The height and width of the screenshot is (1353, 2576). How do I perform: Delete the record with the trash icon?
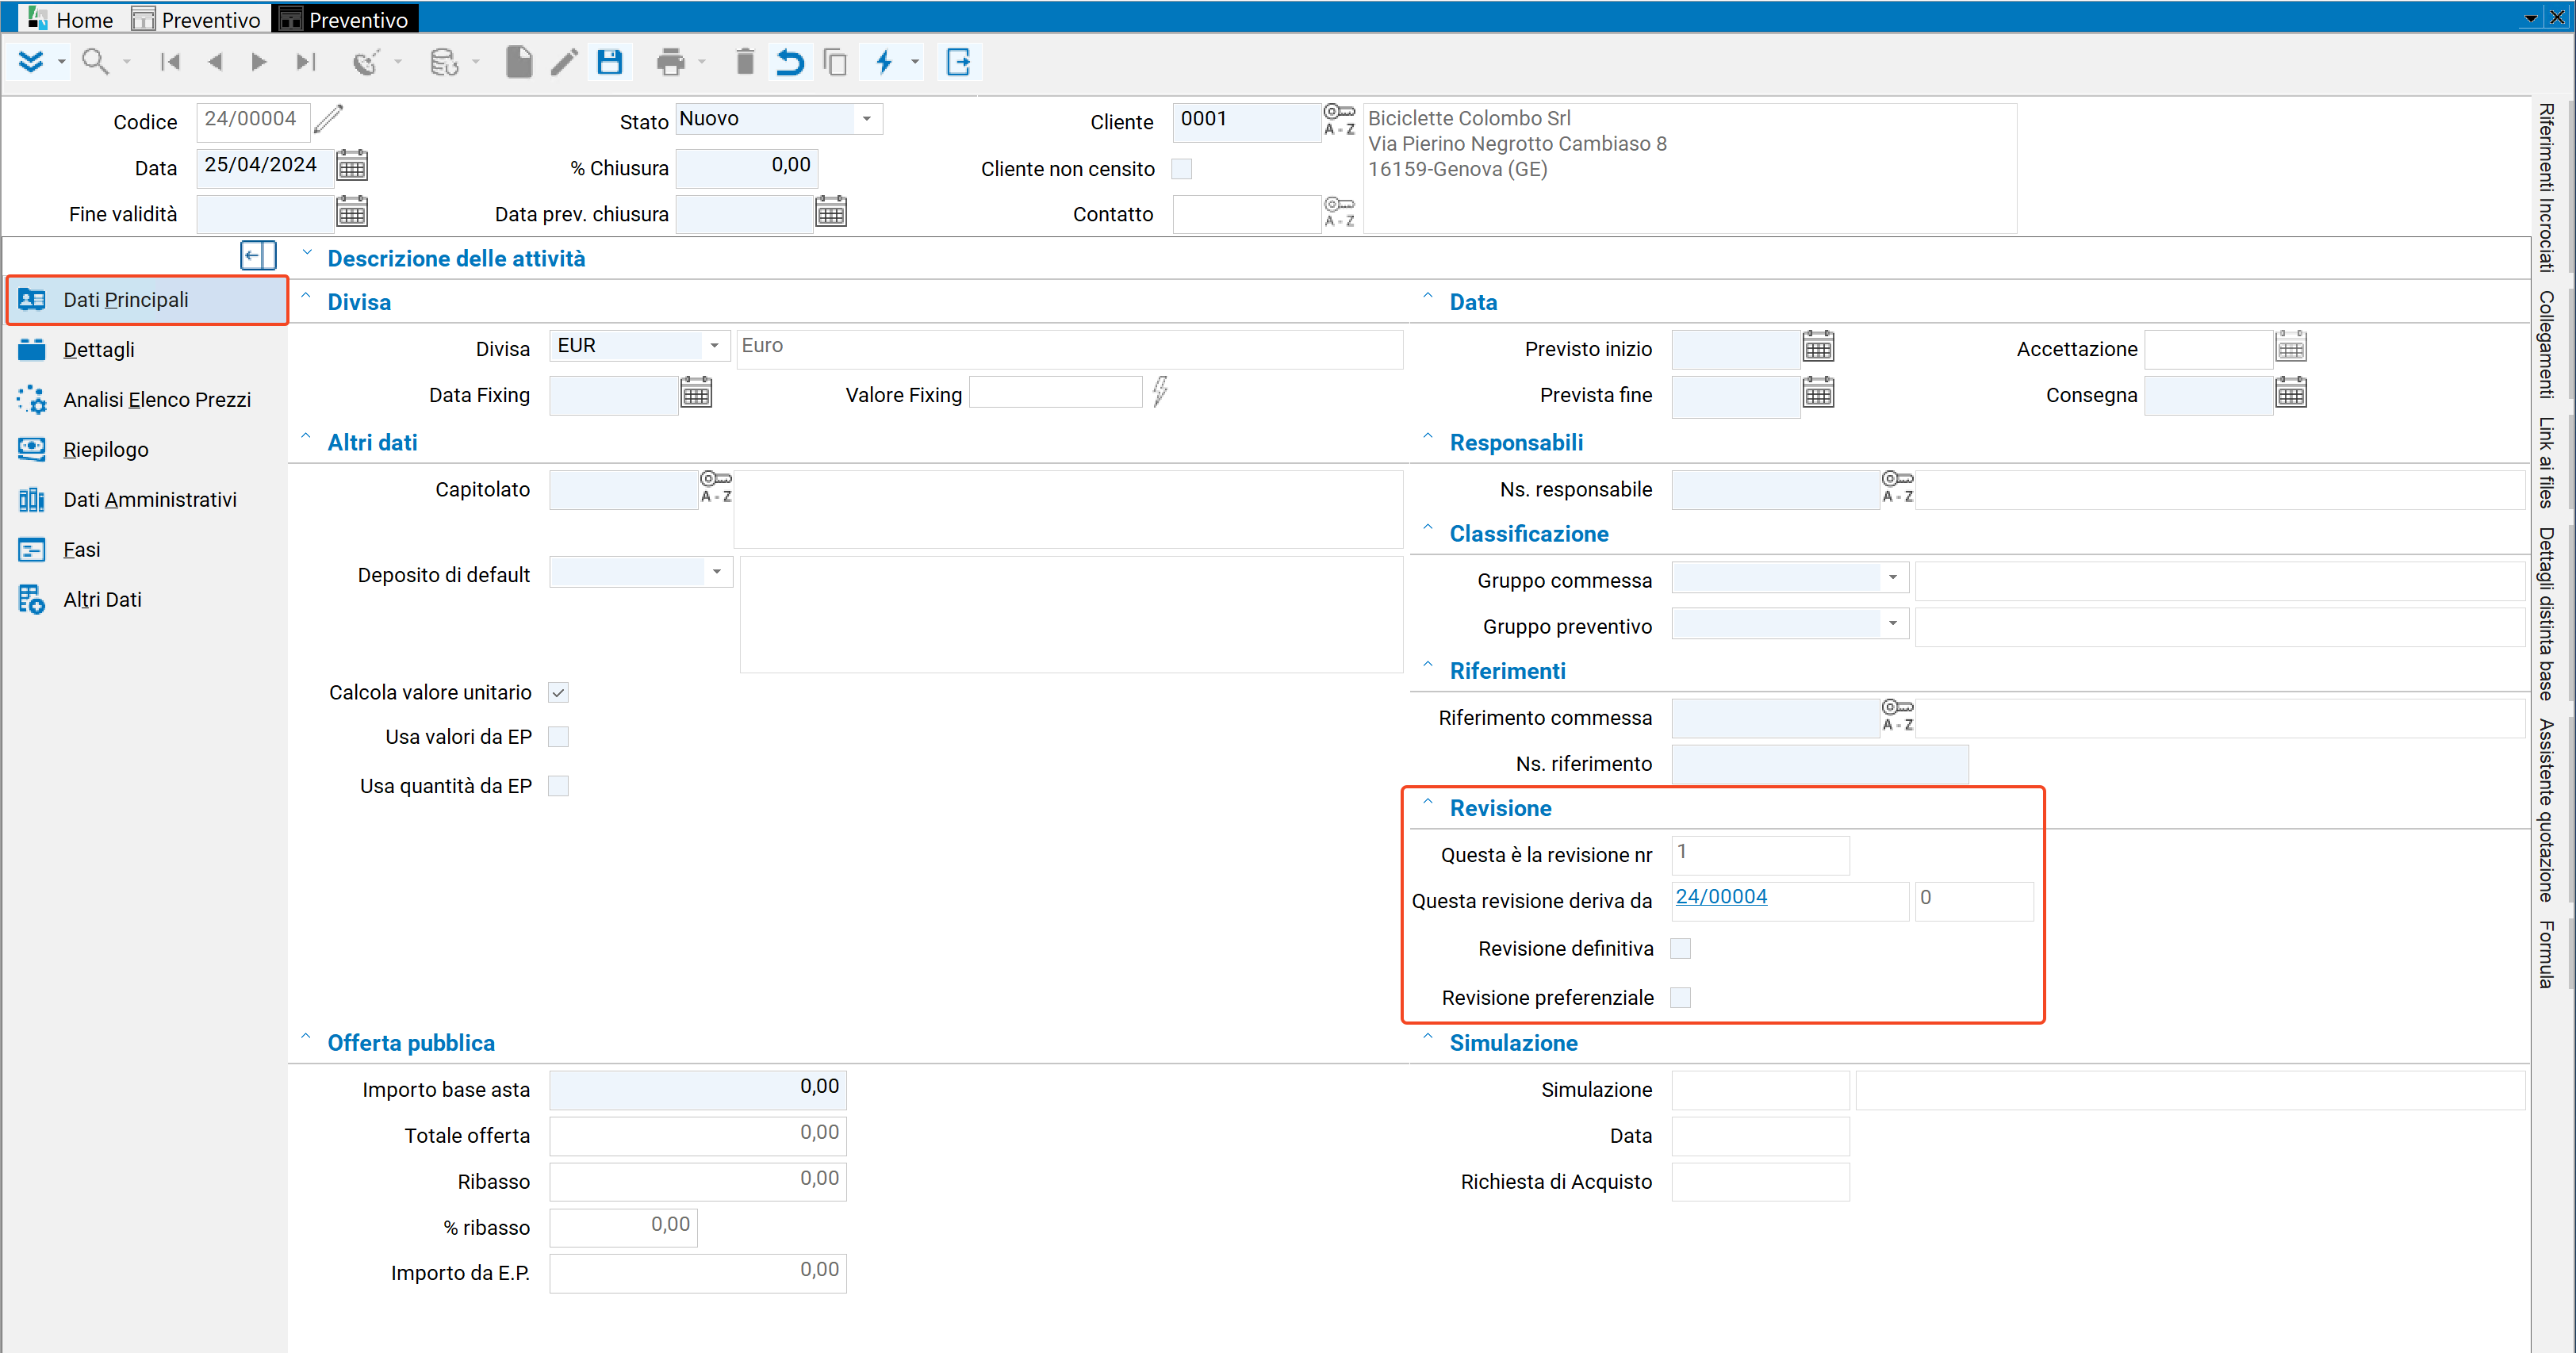coord(745,62)
